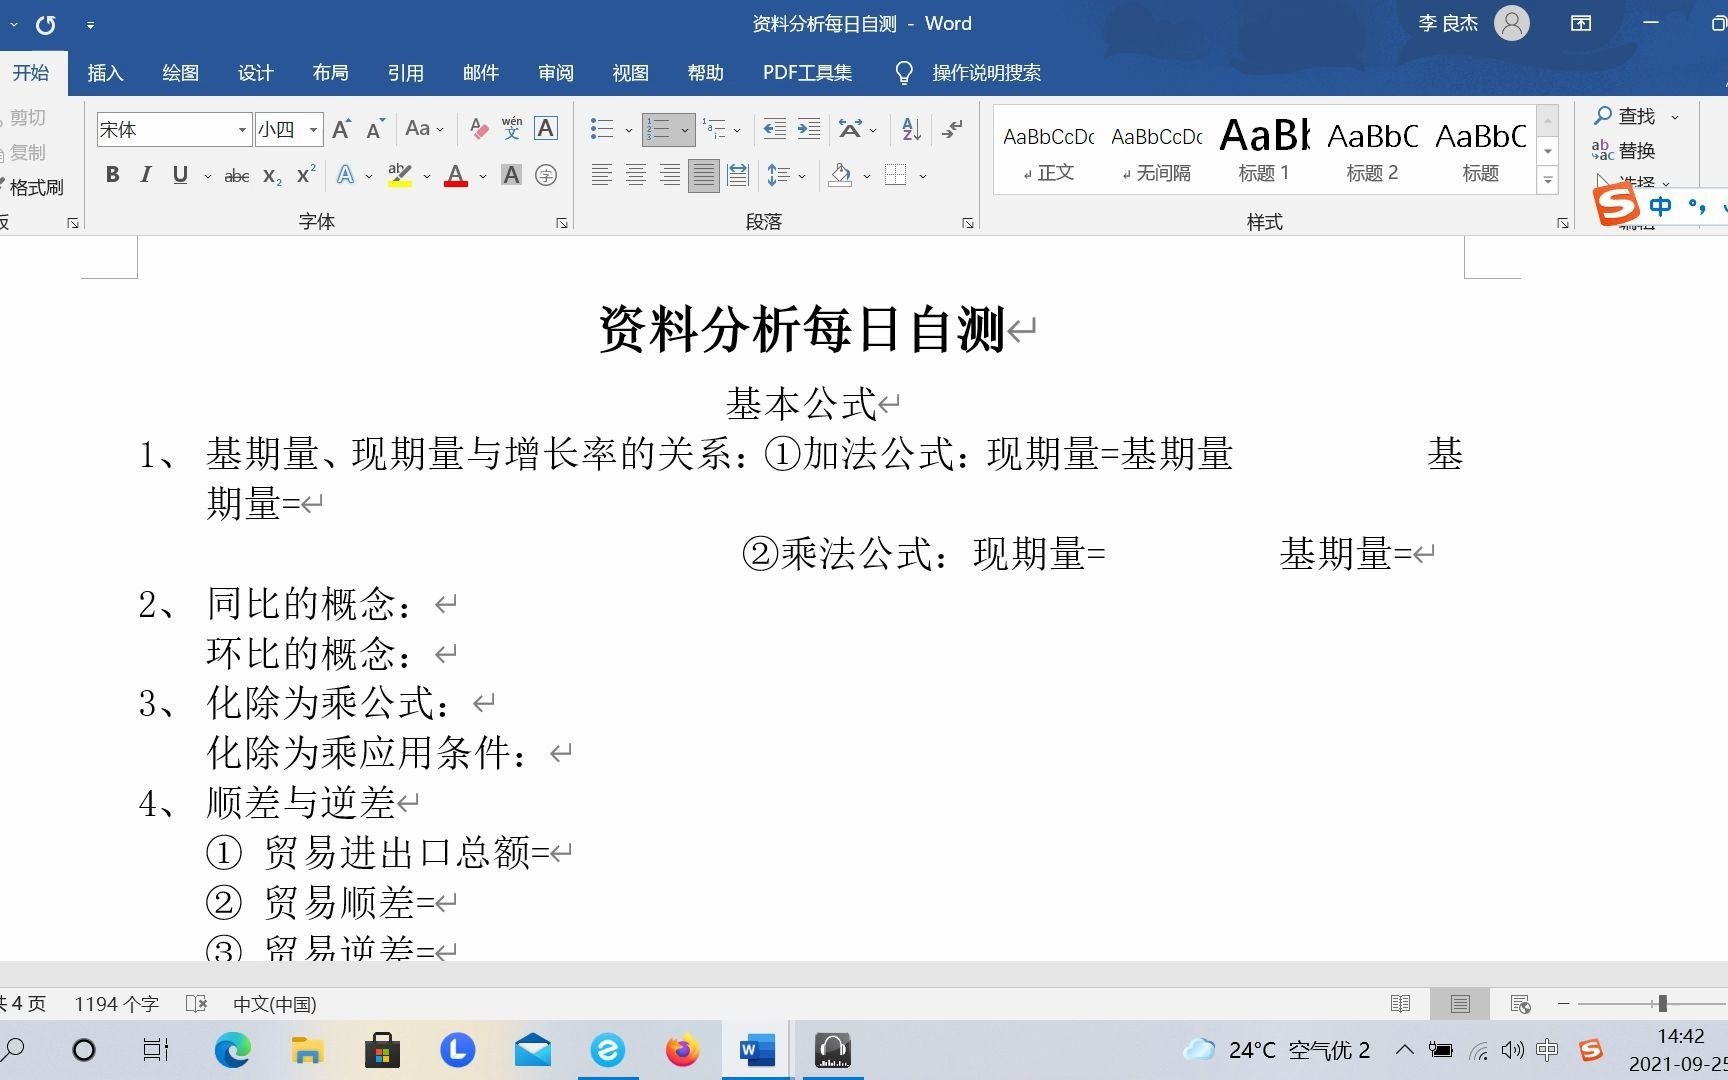This screenshot has height=1080, width=1728.
Task: Open the change case Aa dropdown
Action: (424, 129)
